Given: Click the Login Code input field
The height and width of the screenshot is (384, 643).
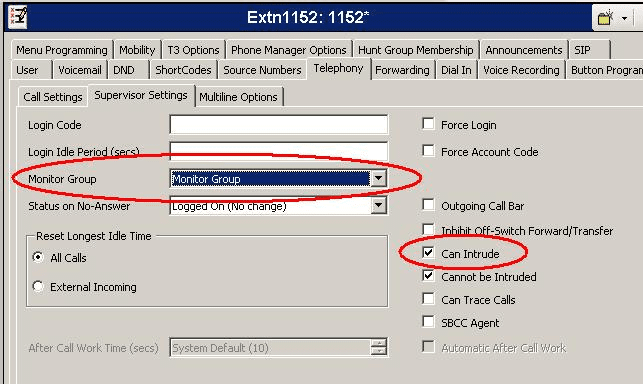Looking at the screenshot, I should [x=278, y=124].
